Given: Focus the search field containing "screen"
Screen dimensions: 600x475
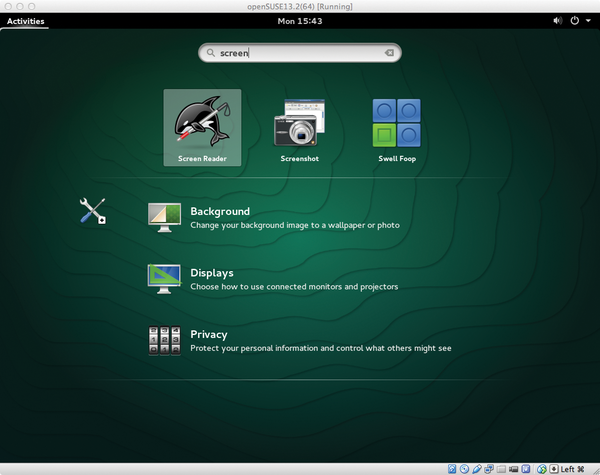Looking at the screenshot, I should (x=300, y=52).
